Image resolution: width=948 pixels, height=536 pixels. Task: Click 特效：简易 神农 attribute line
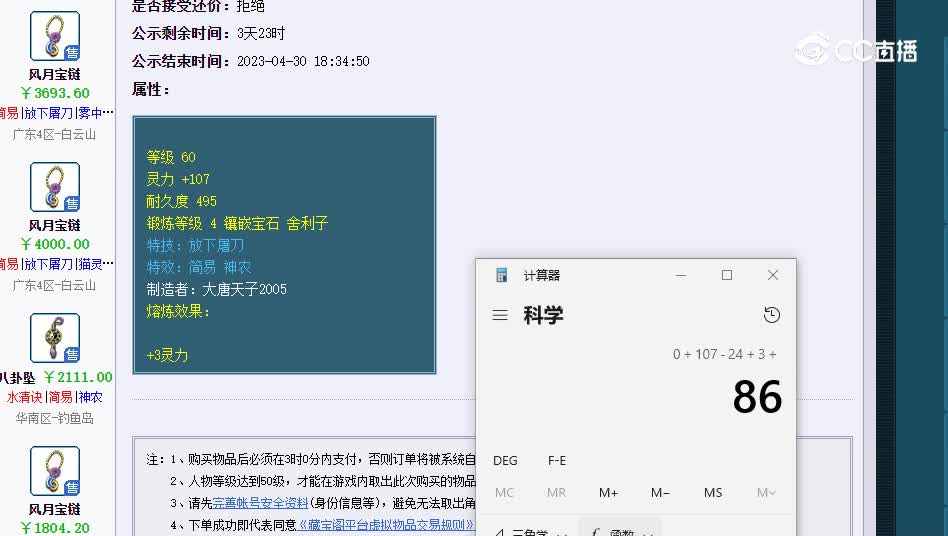tap(199, 267)
